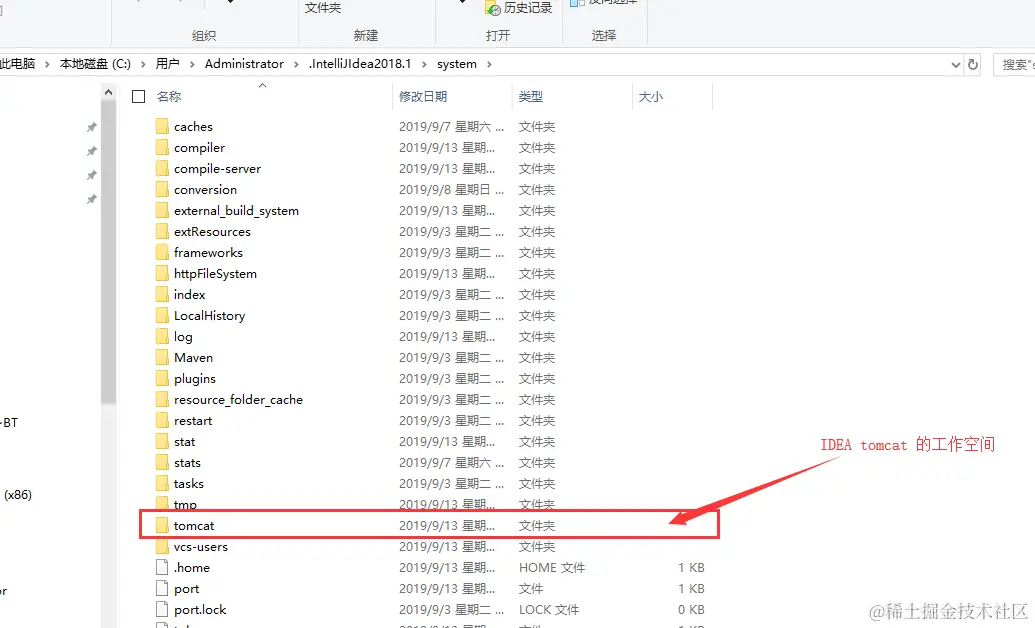Open history (历史记录) in ribbon
This screenshot has width=1035, height=628.
click(519, 8)
